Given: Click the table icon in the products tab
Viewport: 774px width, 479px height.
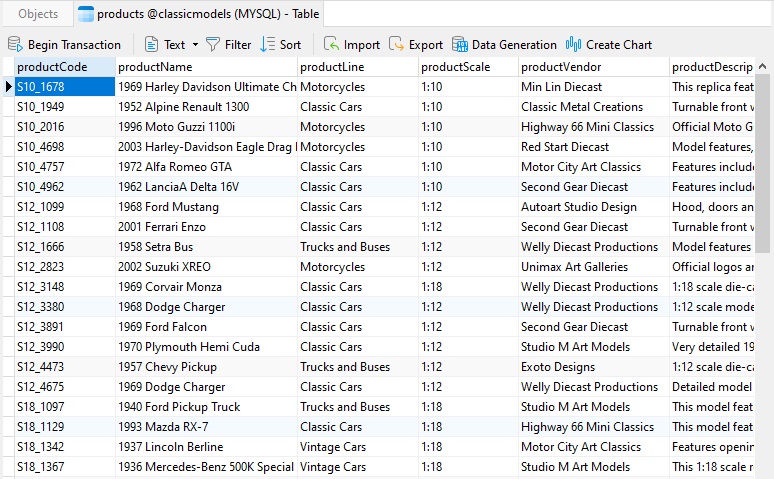Looking at the screenshot, I should 86,14.
